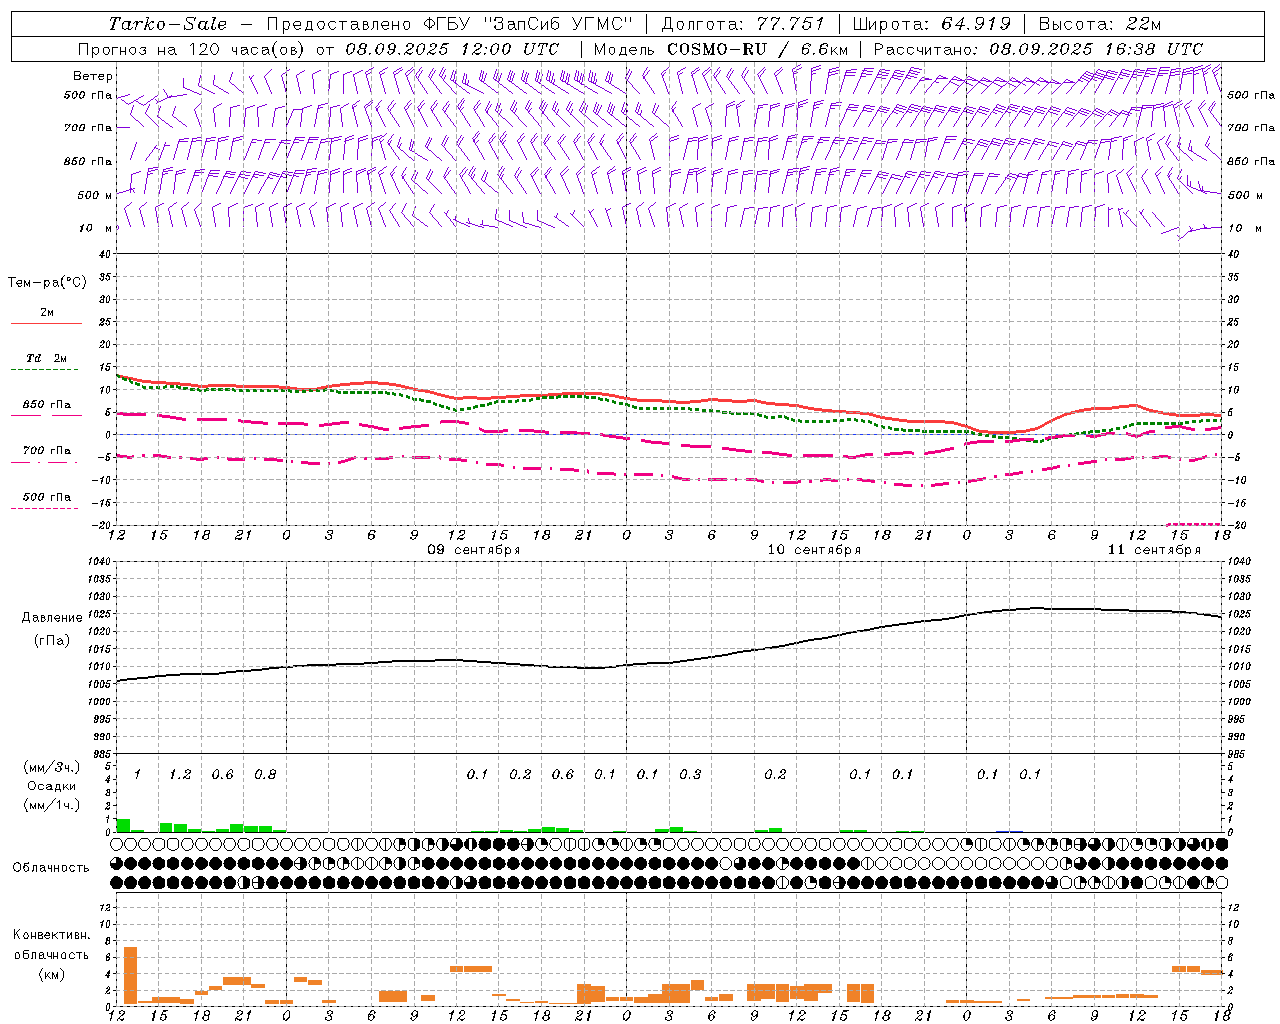Click the 'Осадки' precipitation label
1280x1024 pixels.
[52, 786]
